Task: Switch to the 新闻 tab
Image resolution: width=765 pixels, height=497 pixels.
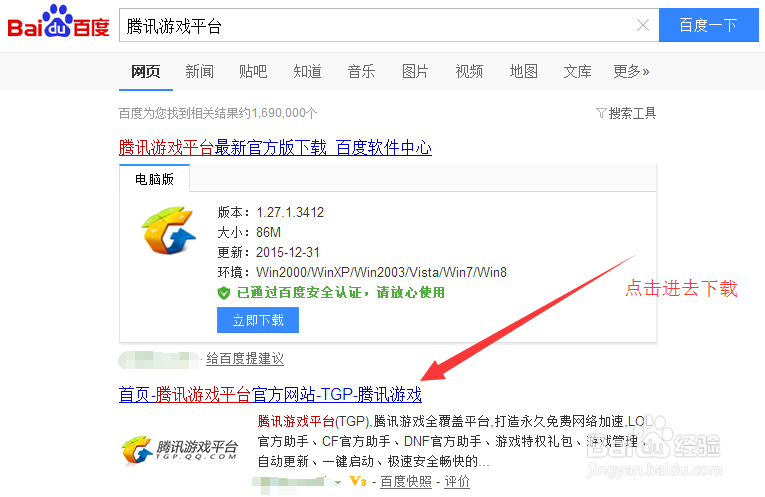Action: pos(200,72)
